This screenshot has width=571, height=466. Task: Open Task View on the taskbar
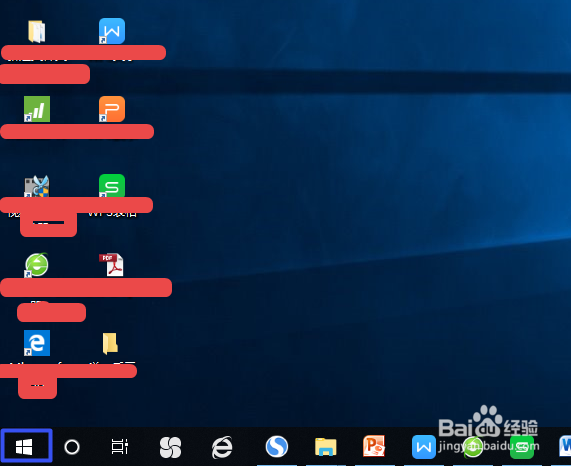pos(119,446)
